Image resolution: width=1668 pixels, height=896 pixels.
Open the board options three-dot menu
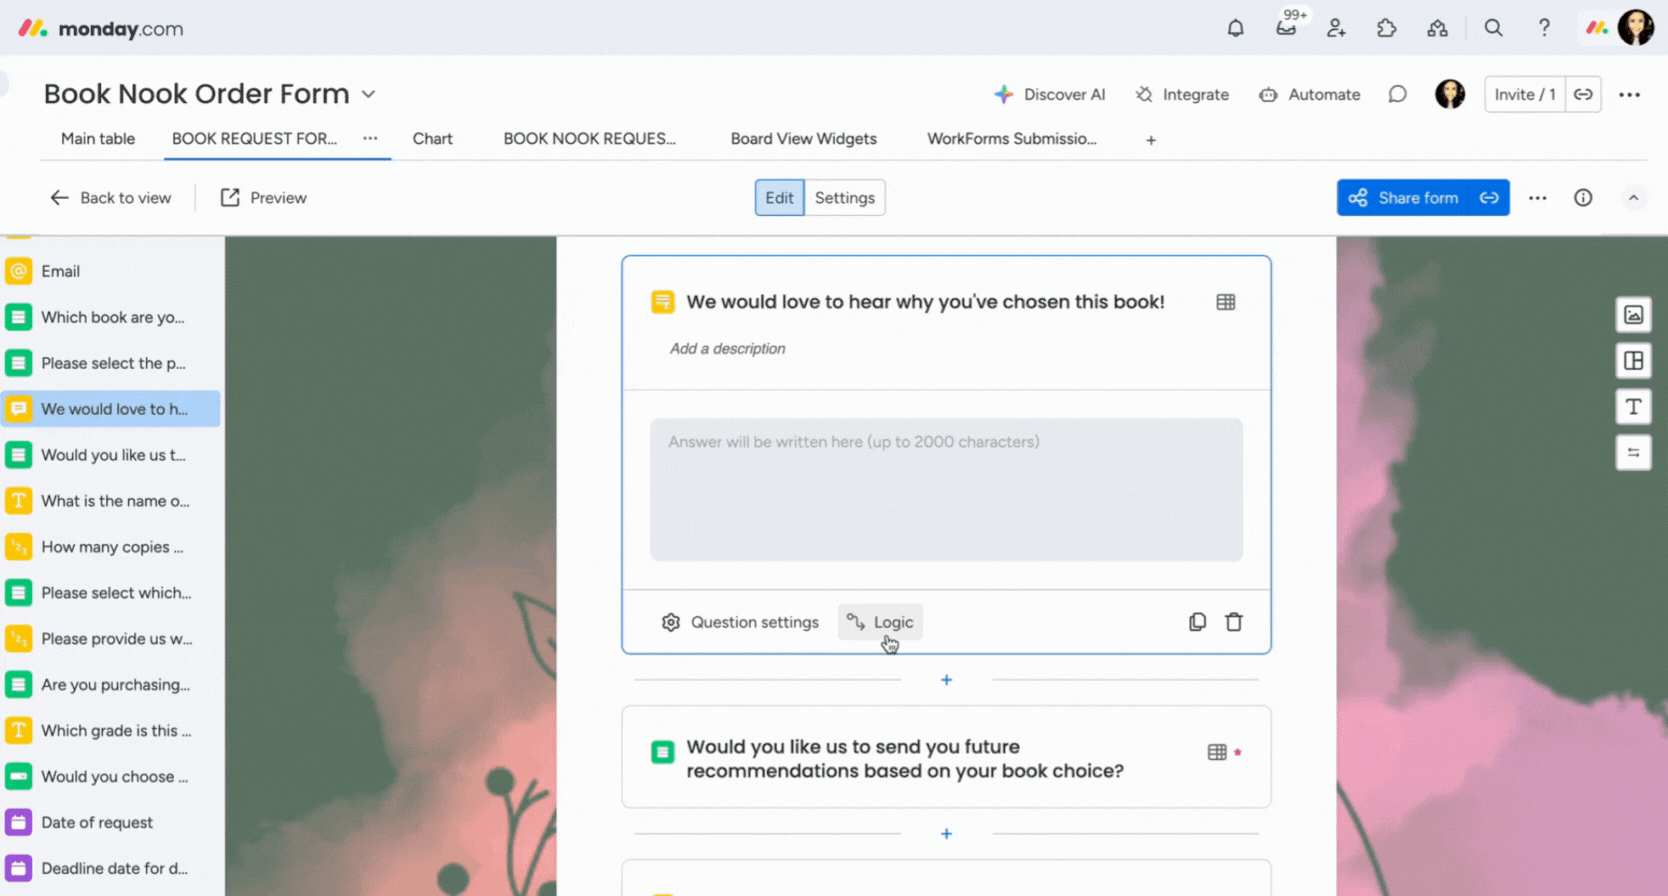click(1629, 94)
